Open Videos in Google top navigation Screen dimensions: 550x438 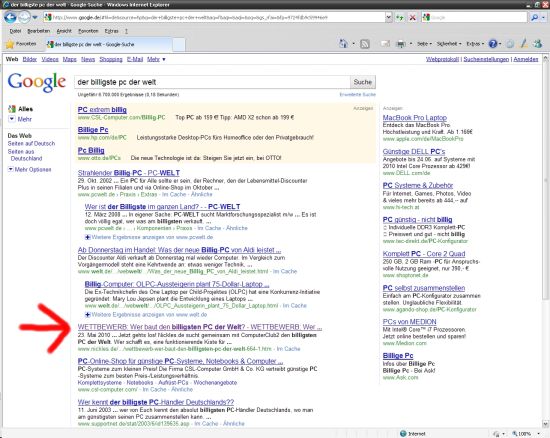tap(50, 59)
